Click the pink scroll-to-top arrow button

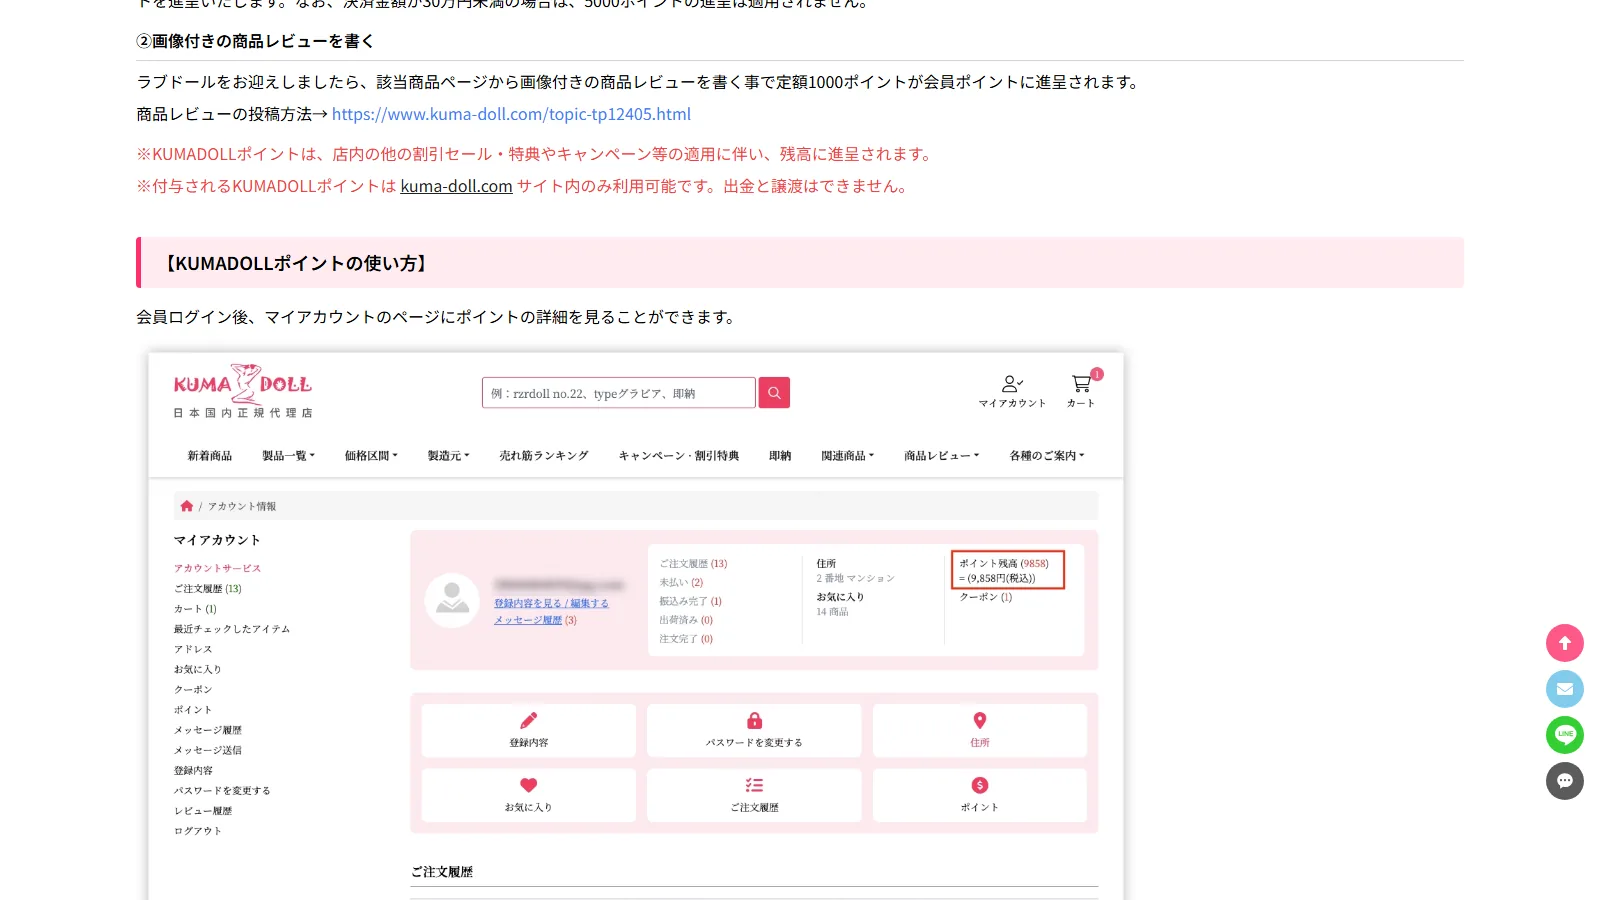[1565, 643]
